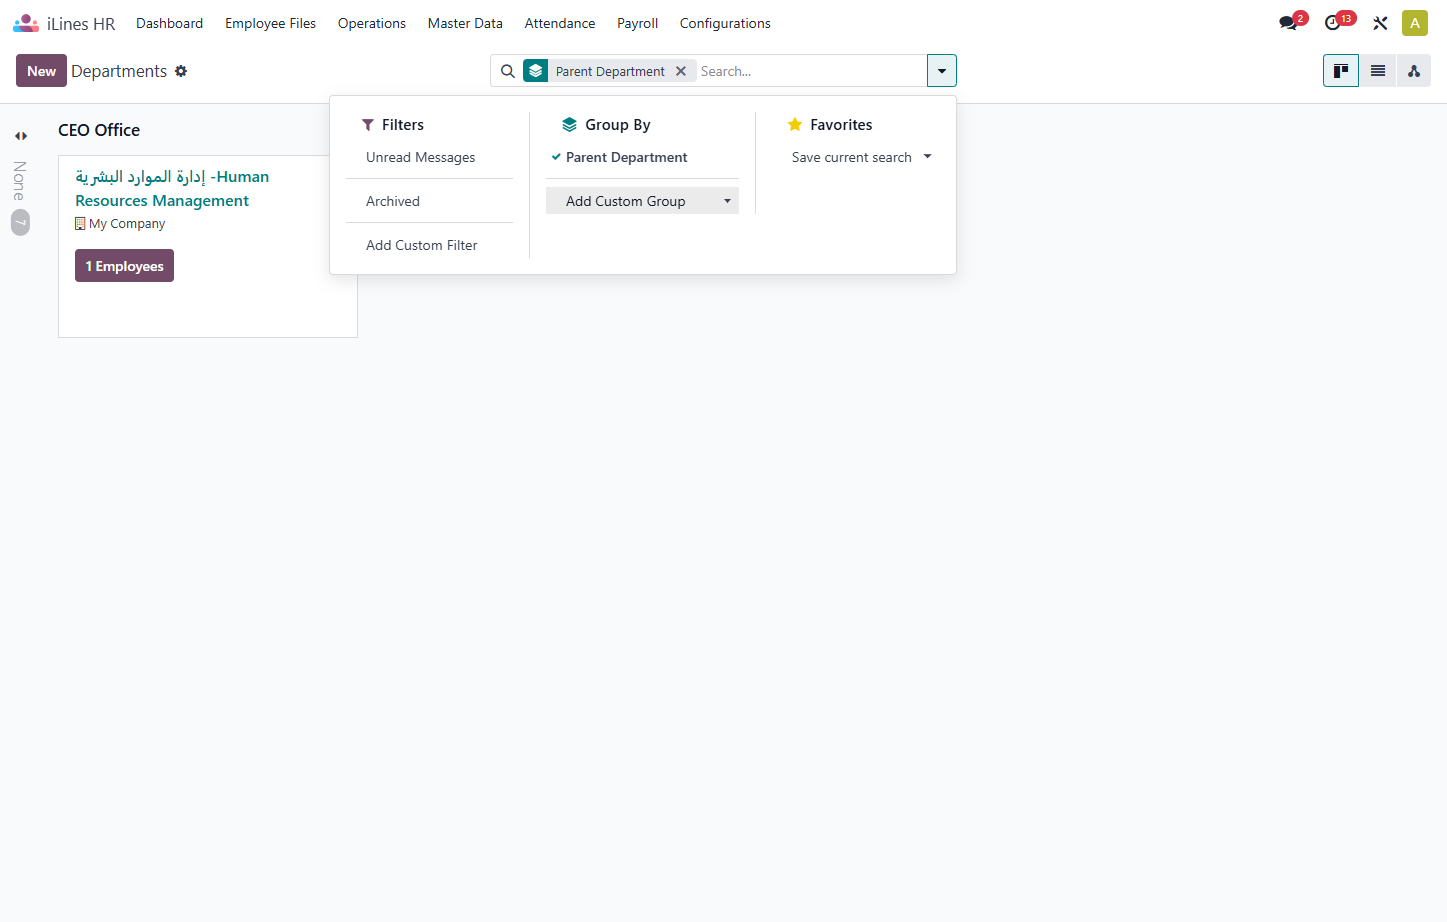This screenshot has width=1447, height=922.
Task: Focus the Search input field
Action: (x=810, y=71)
